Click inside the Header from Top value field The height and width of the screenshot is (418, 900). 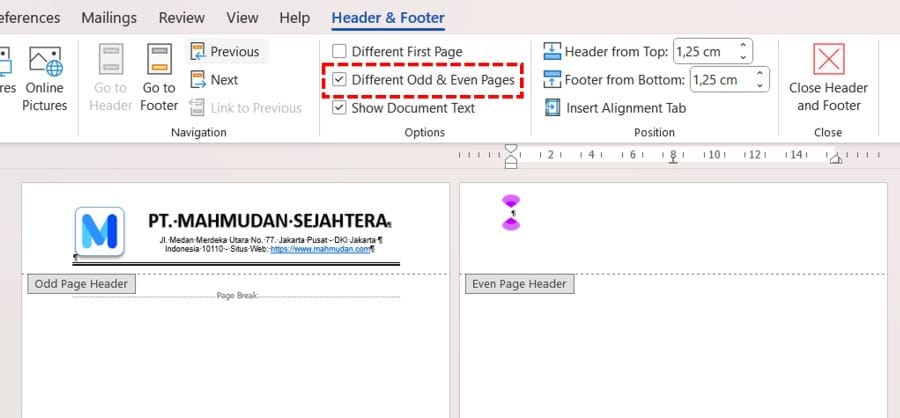[702, 51]
